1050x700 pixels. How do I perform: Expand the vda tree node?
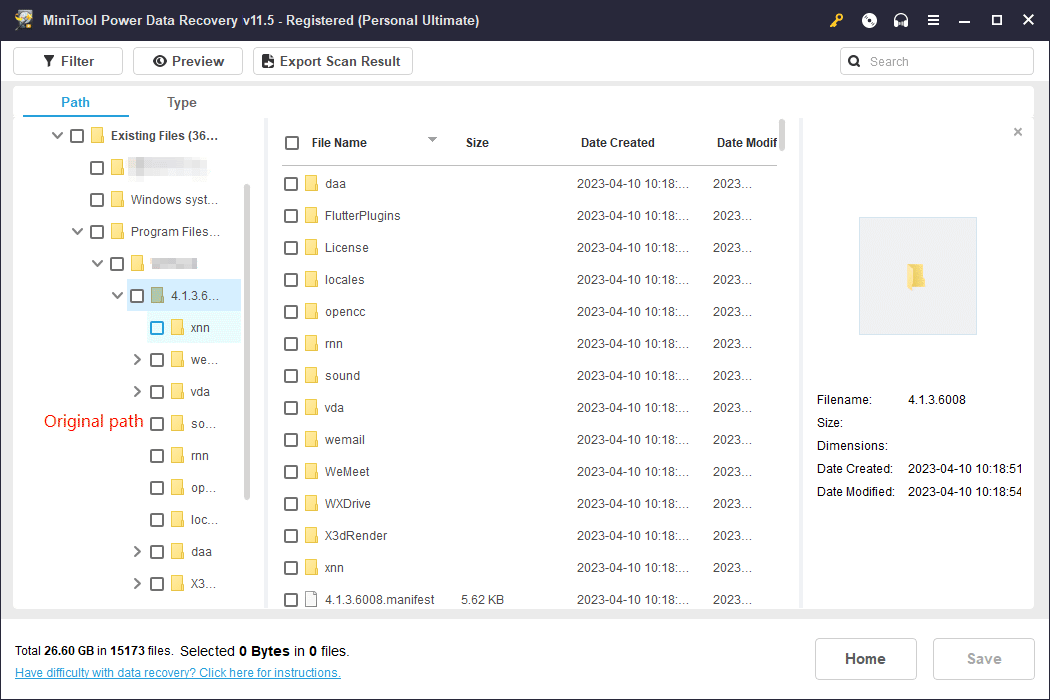[x=137, y=392]
